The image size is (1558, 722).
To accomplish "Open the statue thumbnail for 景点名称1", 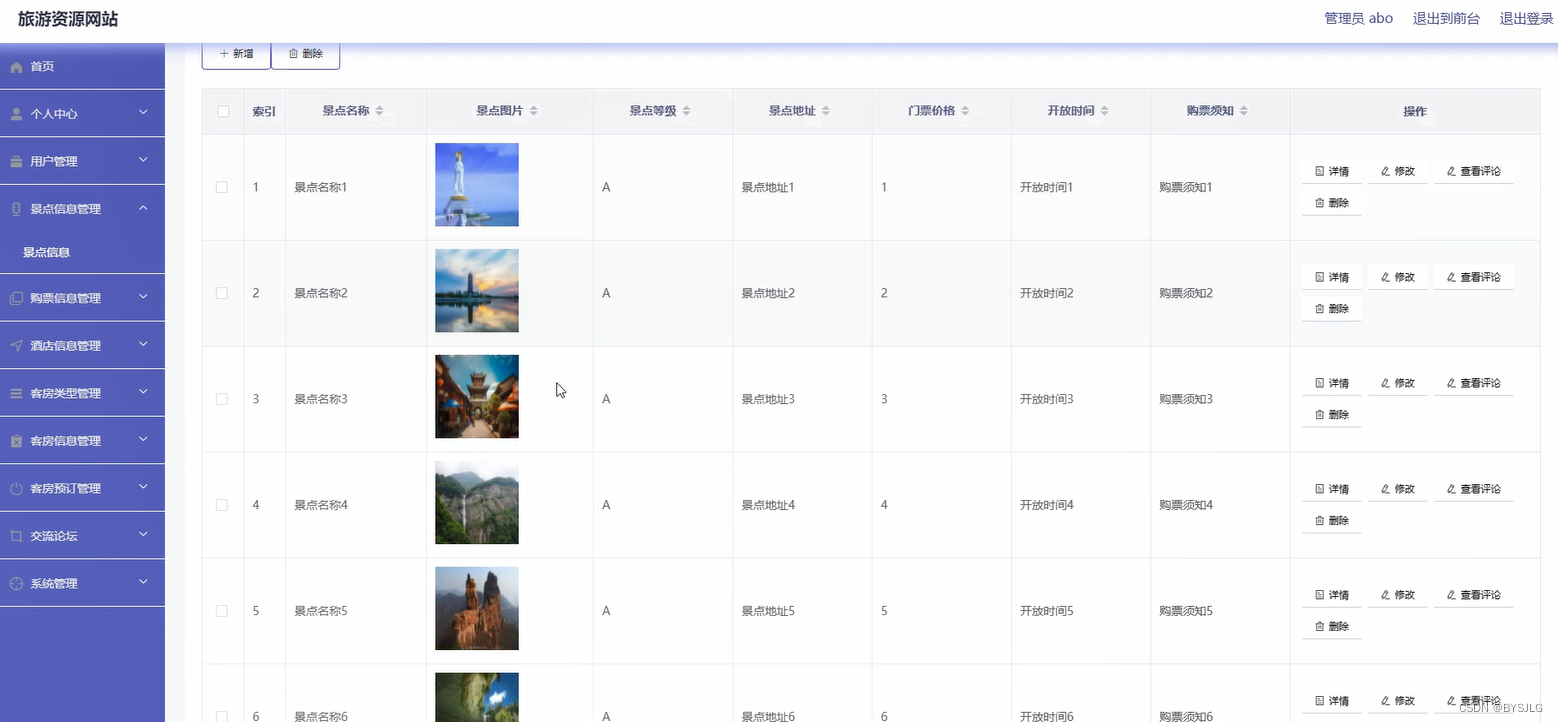I will pyautogui.click(x=477, y=185).
